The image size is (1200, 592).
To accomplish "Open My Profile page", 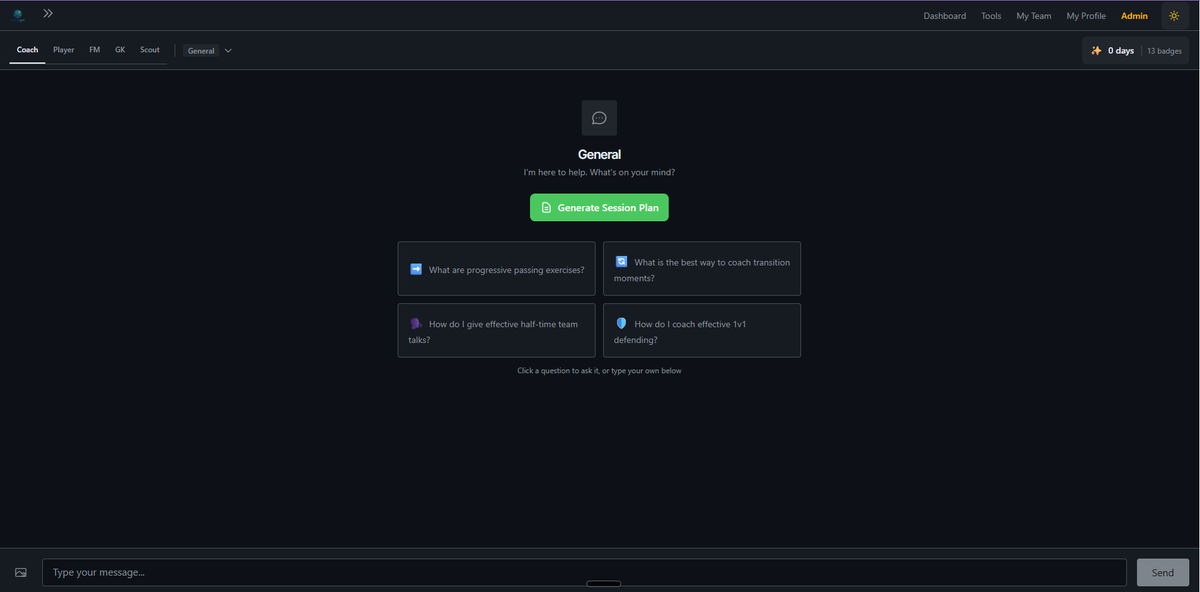I will click(1086, 16).
